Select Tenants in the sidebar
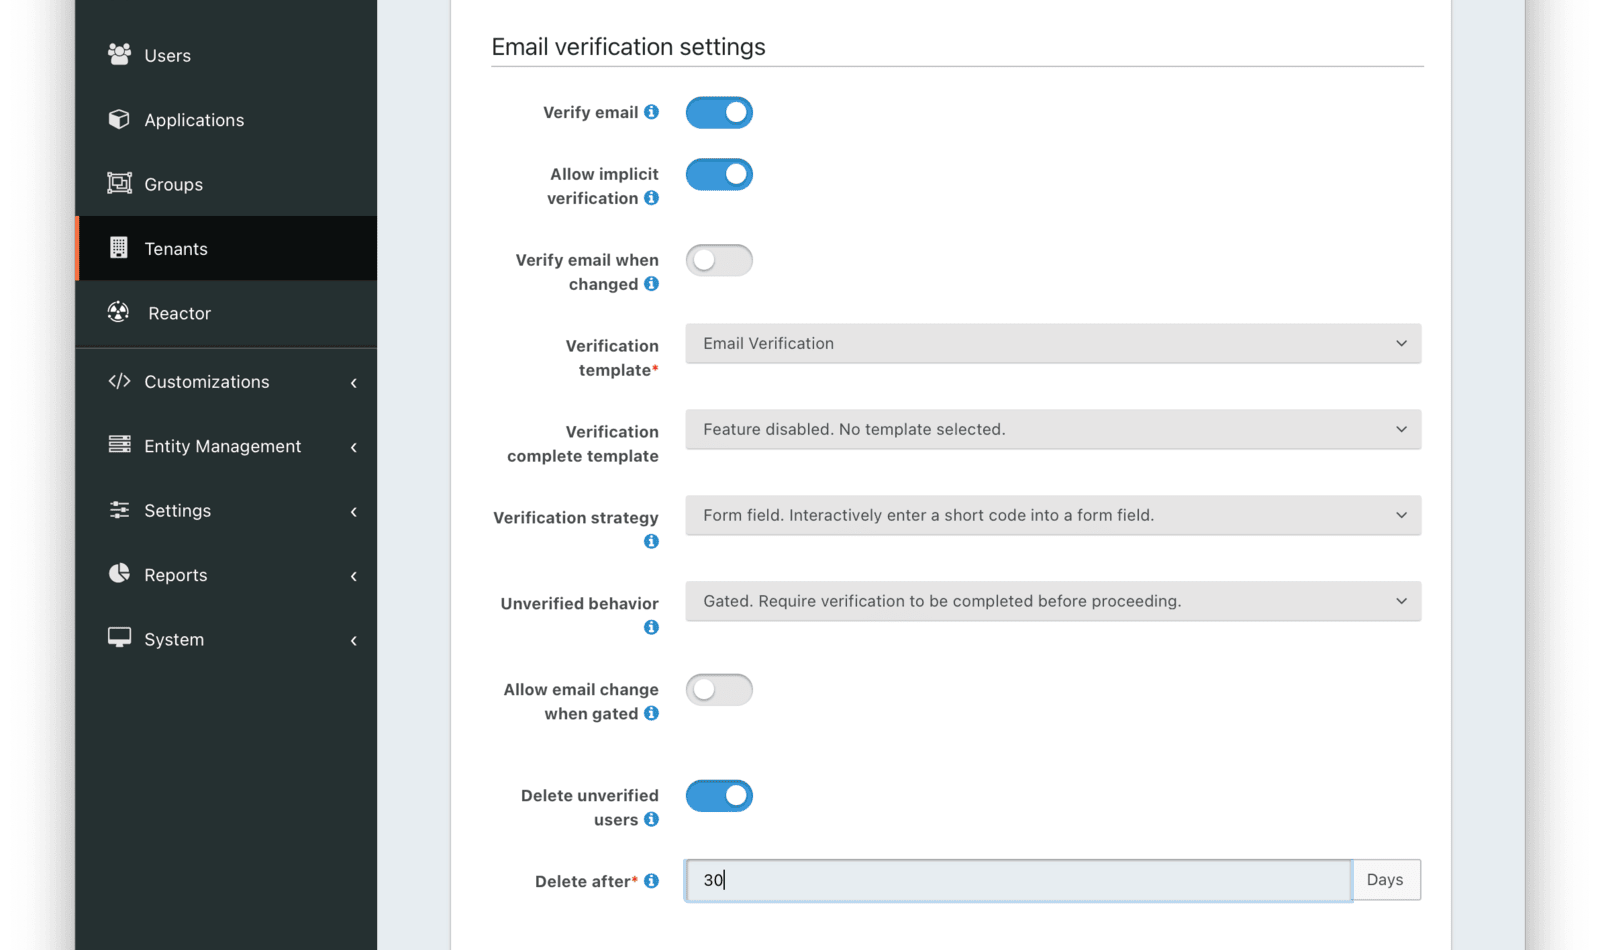 (x=227, y=248)
